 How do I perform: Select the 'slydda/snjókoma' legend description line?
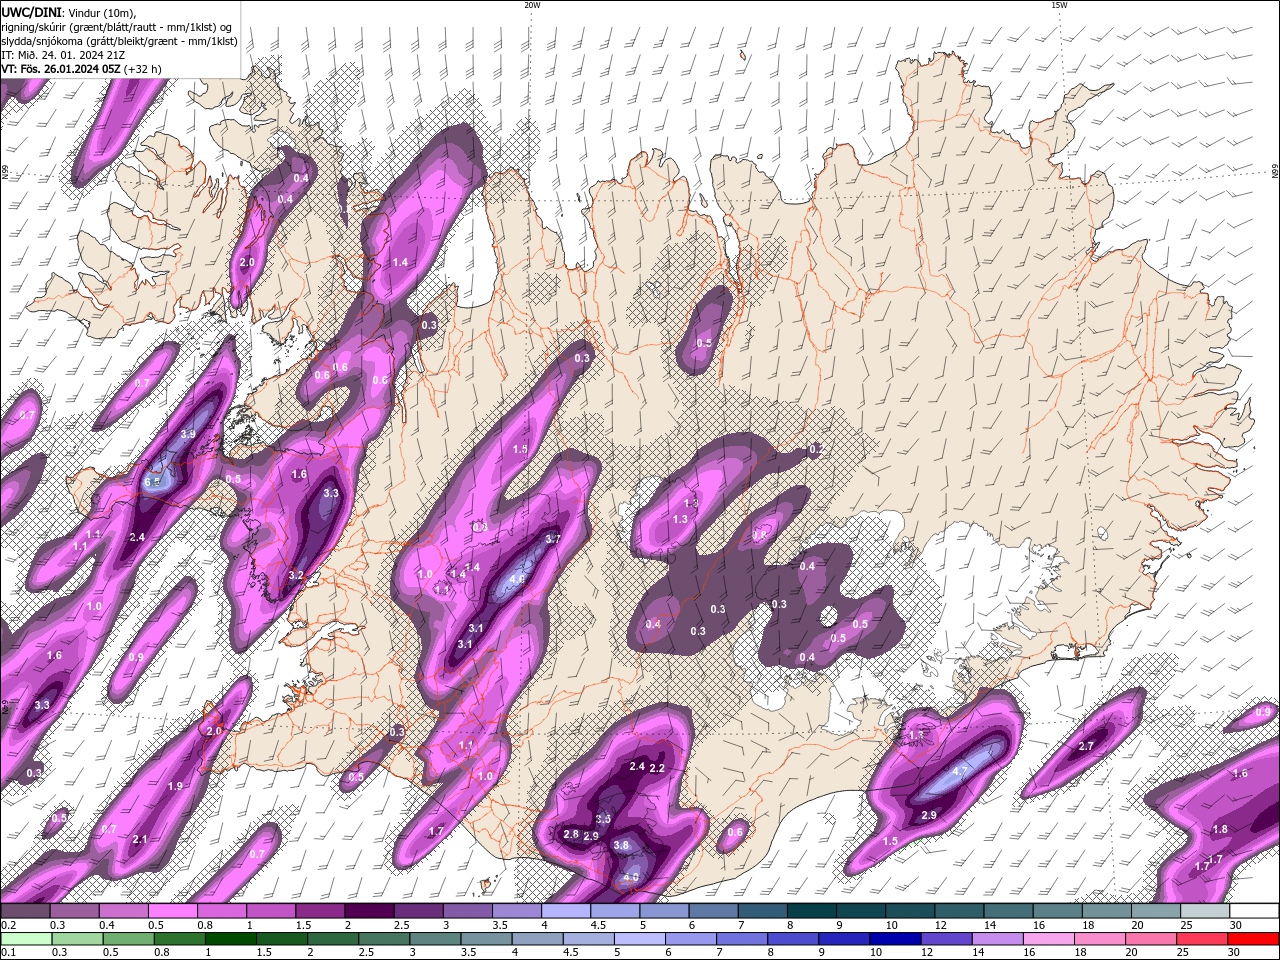pos(120,41)
